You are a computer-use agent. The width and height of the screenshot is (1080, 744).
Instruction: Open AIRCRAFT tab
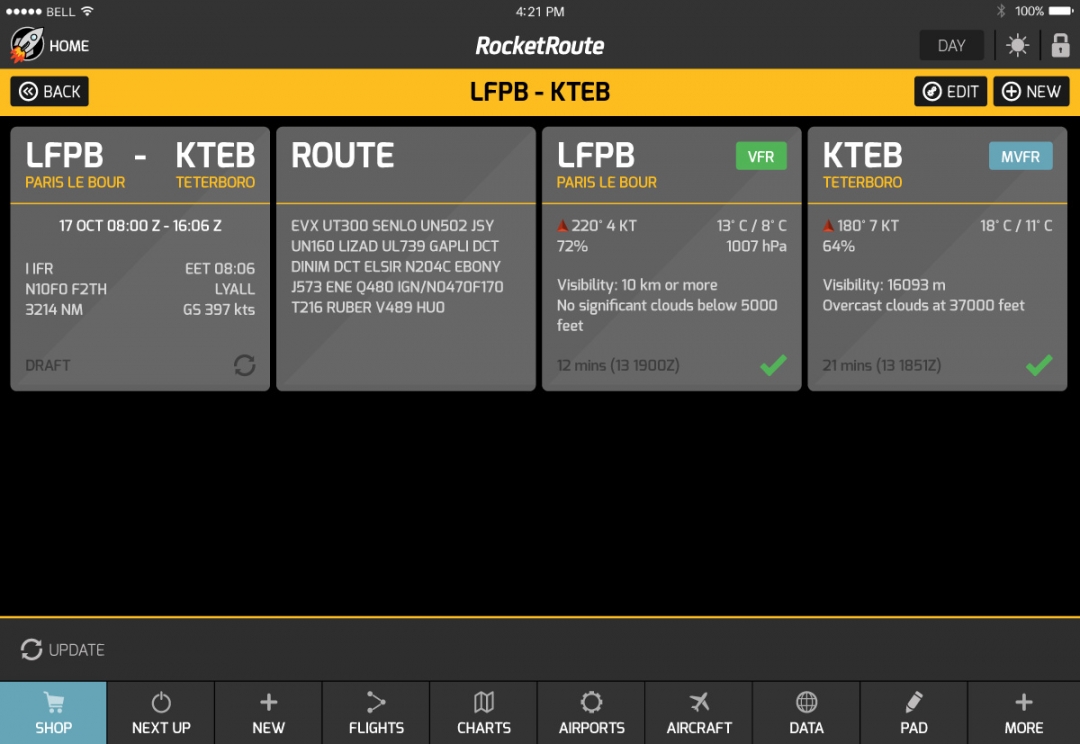tap(698, 713)
